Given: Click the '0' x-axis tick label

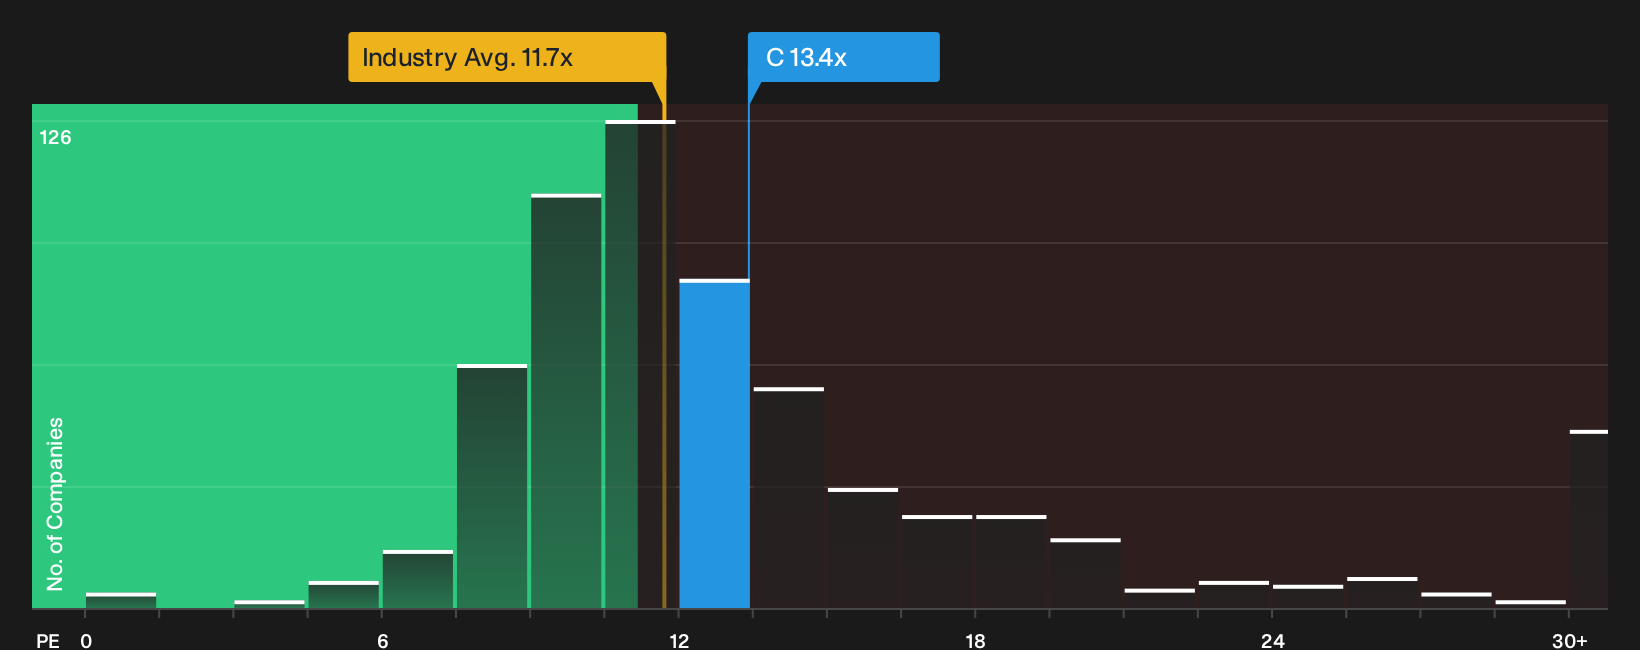Looking at the screenshot, I should pyautogui.click(x=86, y=641).
